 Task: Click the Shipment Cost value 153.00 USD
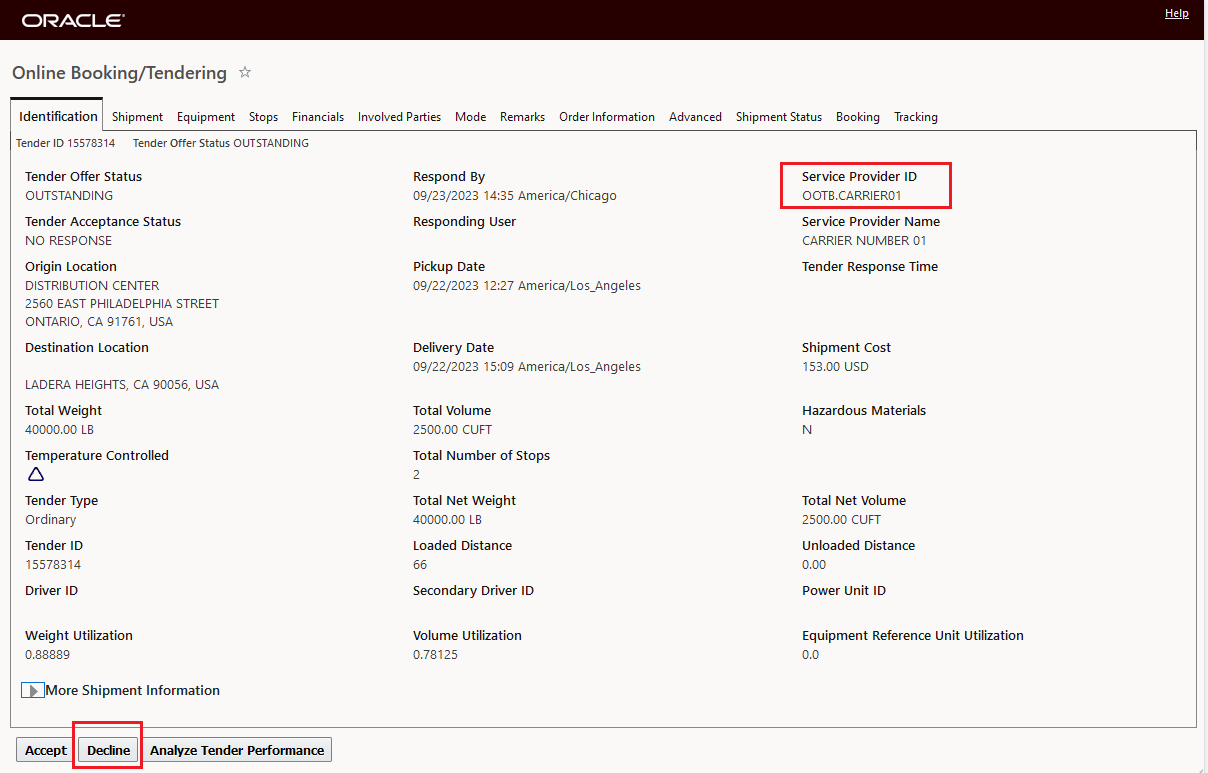click(835, 367)
